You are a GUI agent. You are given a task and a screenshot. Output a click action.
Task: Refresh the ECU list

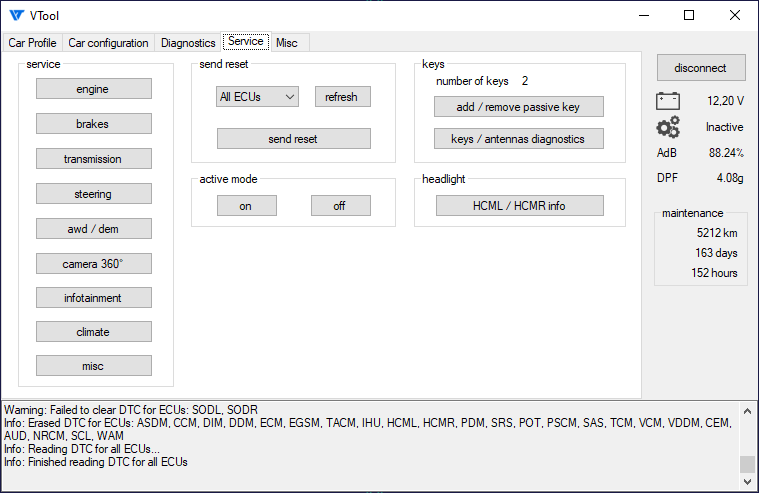tap(342, 97)
